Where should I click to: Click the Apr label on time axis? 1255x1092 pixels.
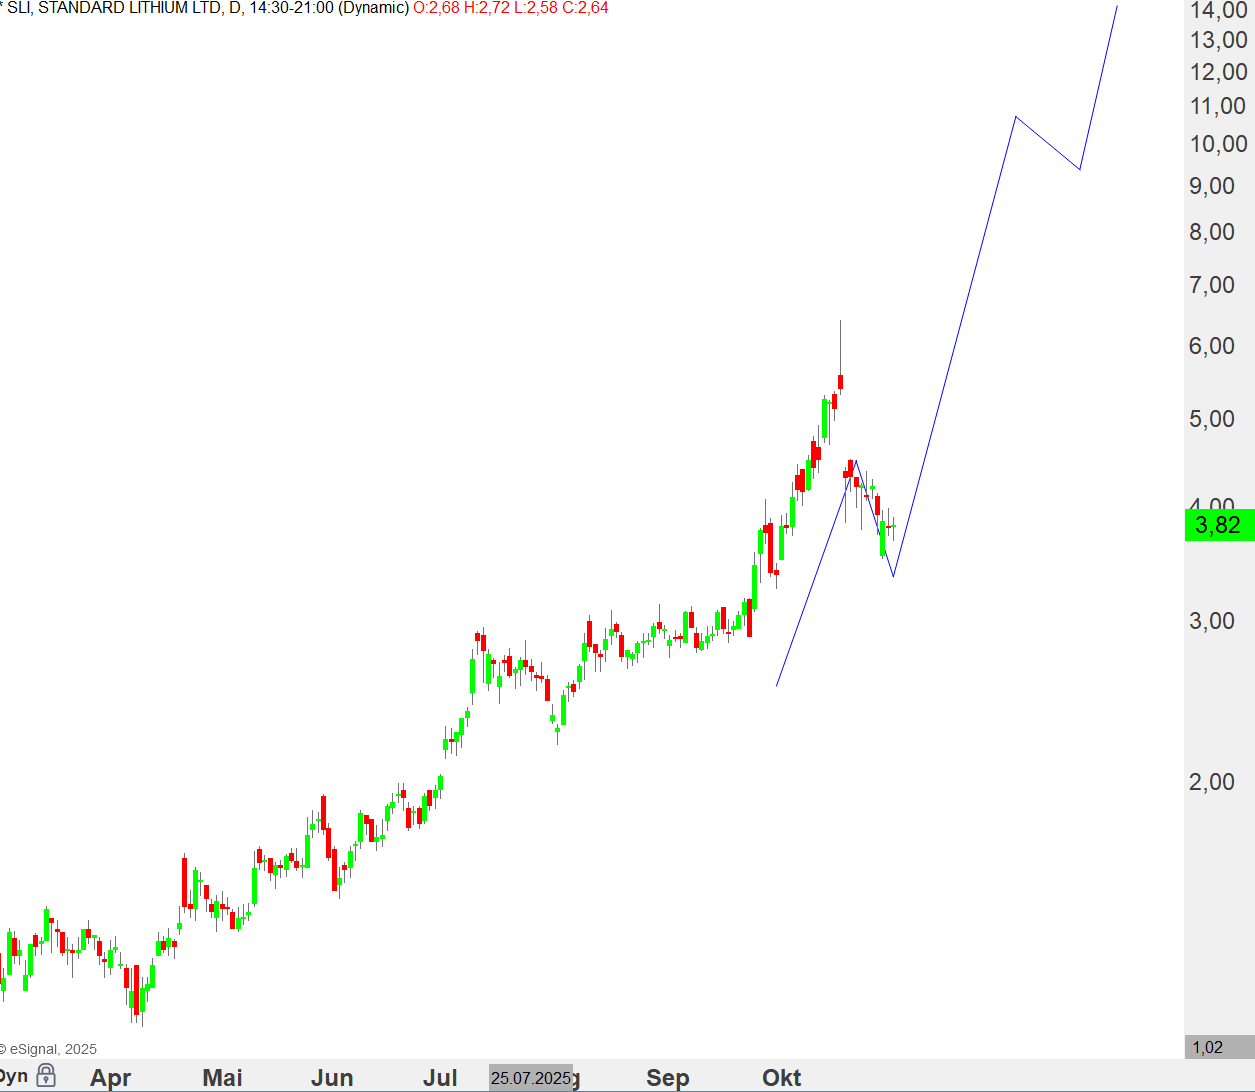pos(110,1078)
